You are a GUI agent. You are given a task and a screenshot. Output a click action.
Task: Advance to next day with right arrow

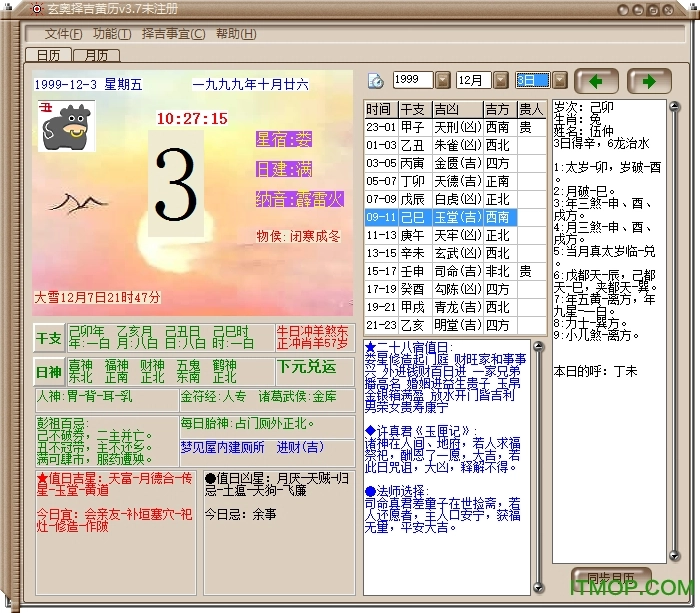coord(649,81)
